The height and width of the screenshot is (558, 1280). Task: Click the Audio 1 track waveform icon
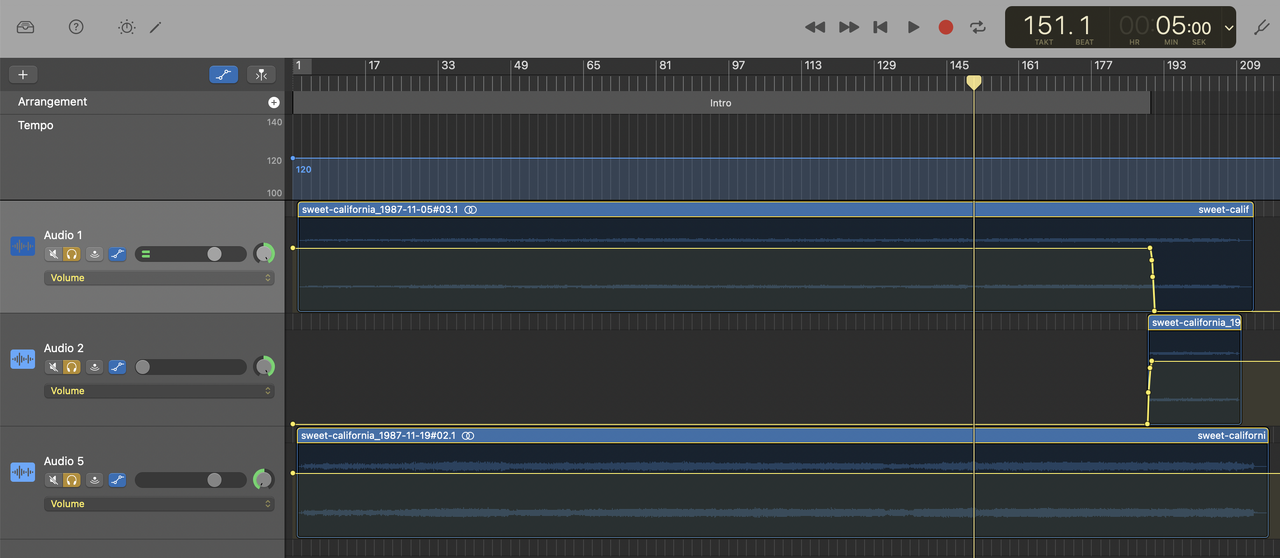[x=22, y=246]
